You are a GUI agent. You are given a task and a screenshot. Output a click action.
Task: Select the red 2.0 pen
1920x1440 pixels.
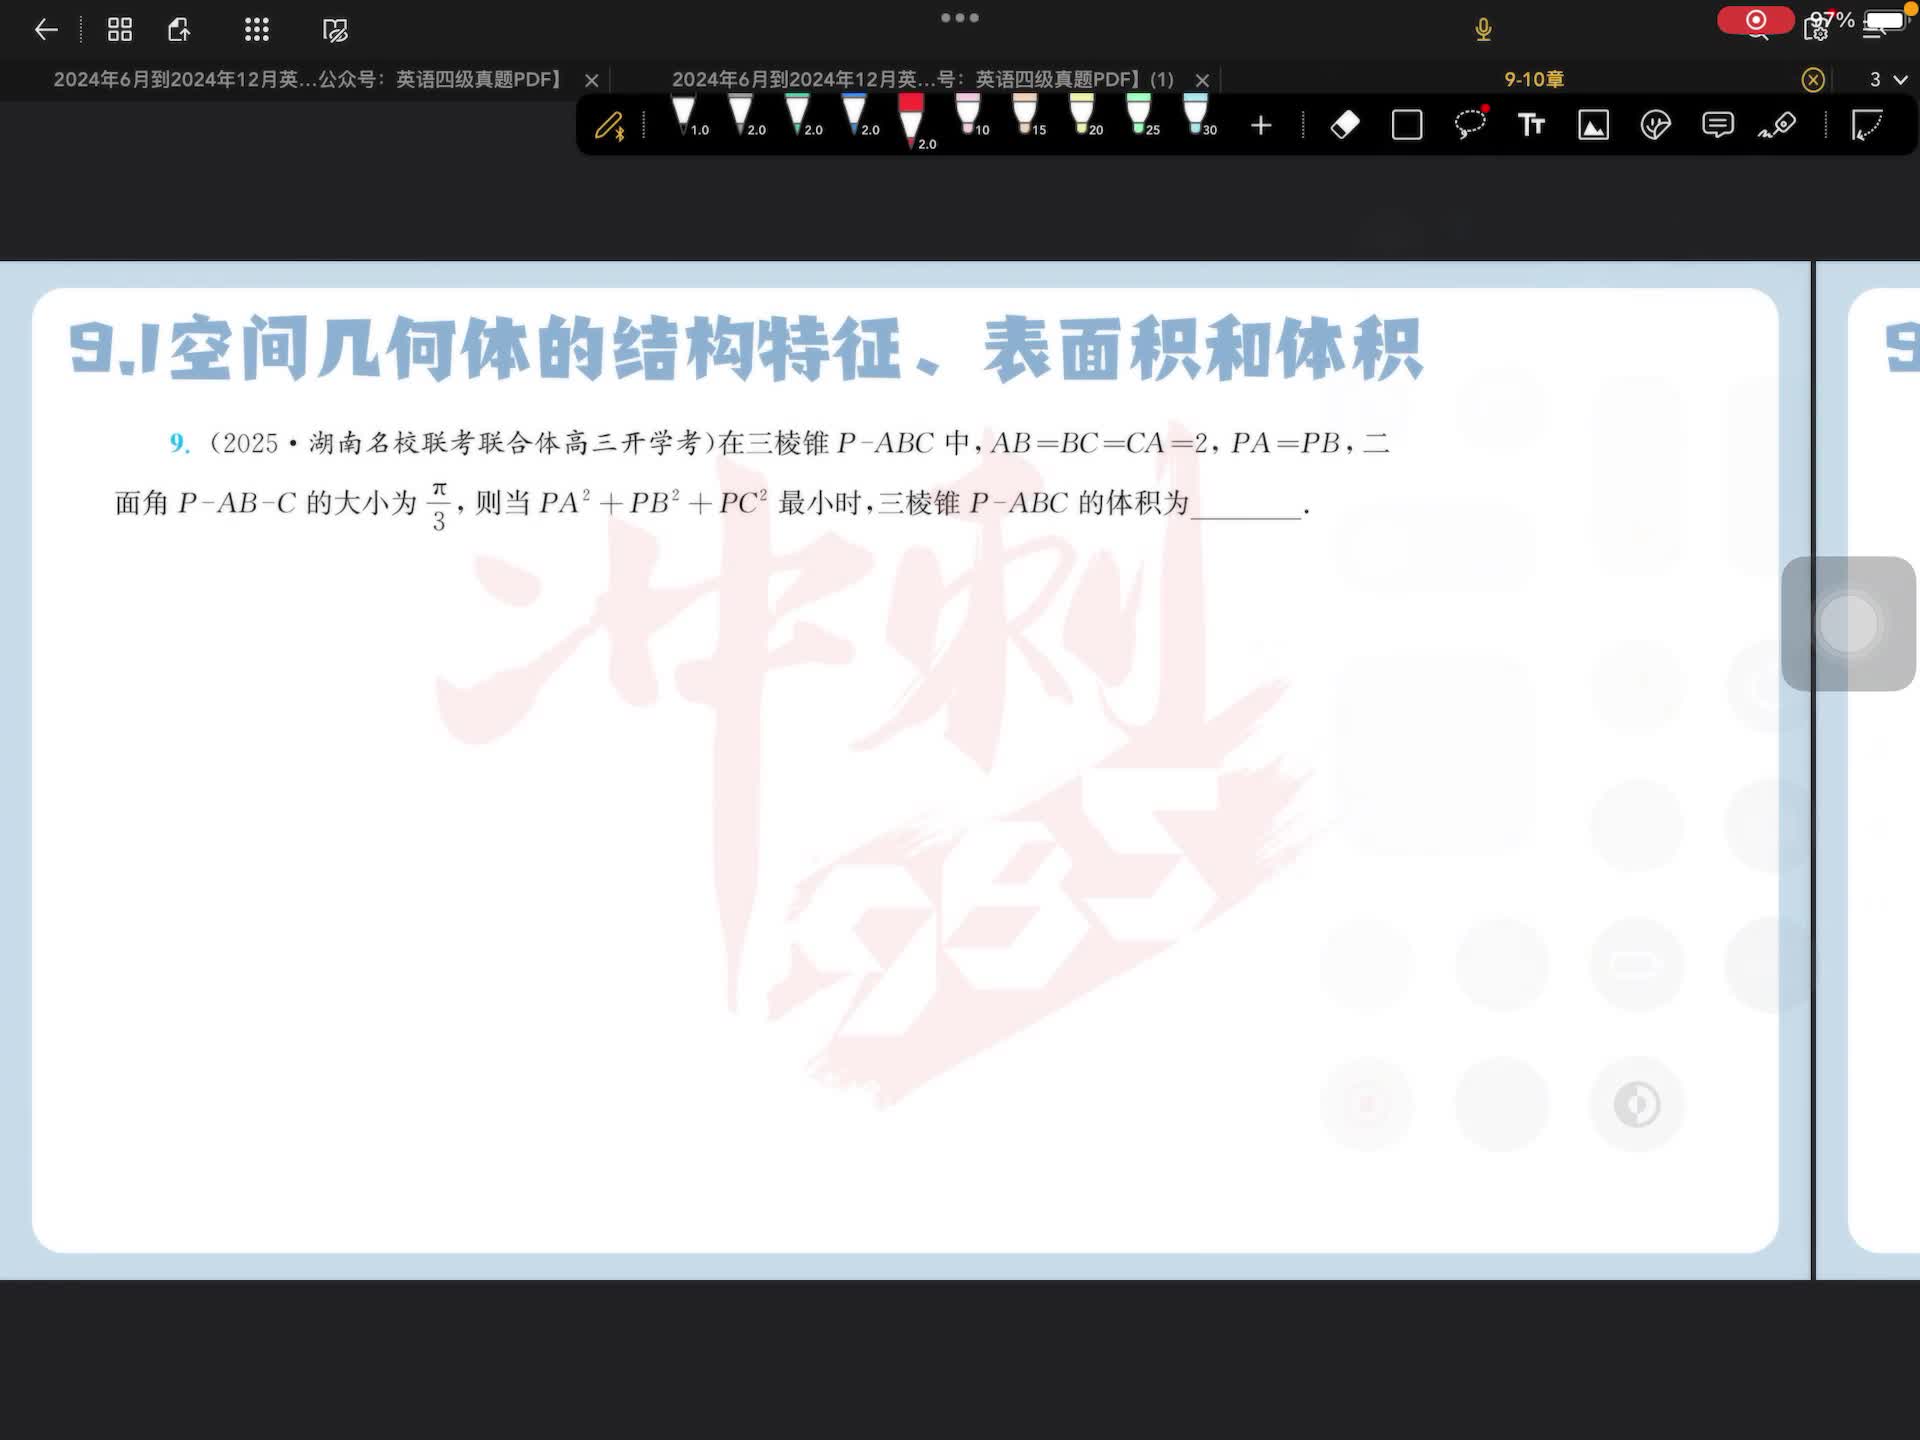[911, 120]
